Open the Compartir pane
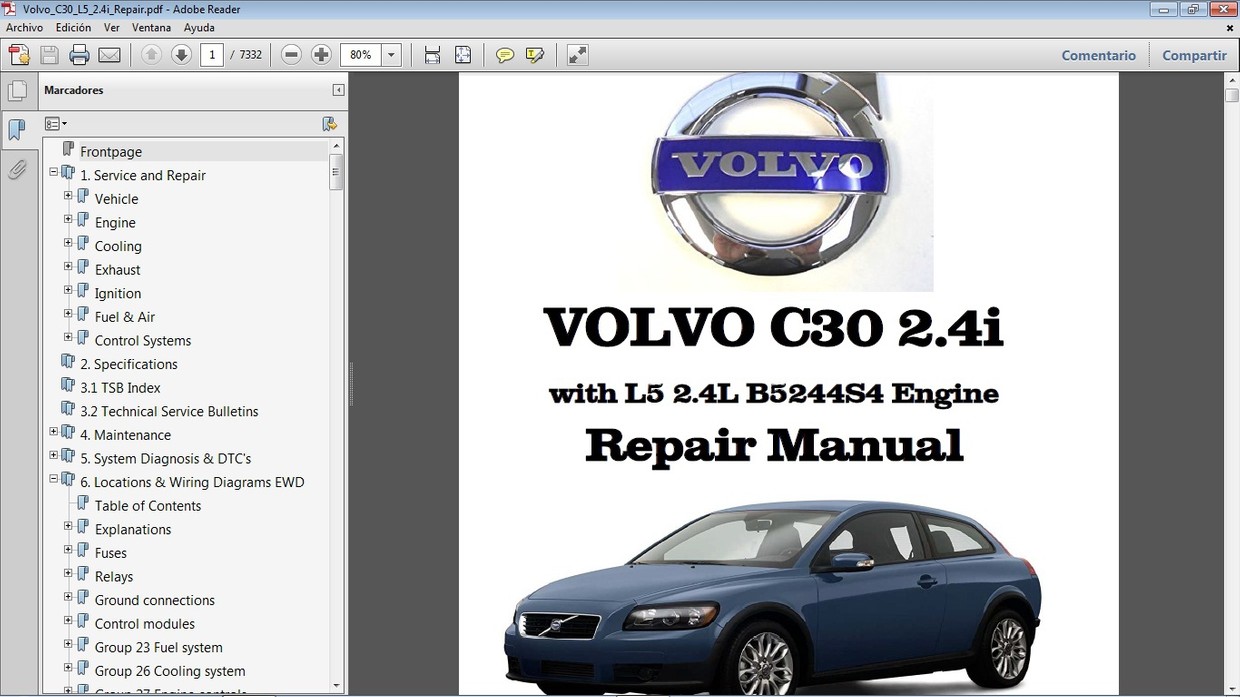Screen dimensions: 1240x697 coord(1194,55)
